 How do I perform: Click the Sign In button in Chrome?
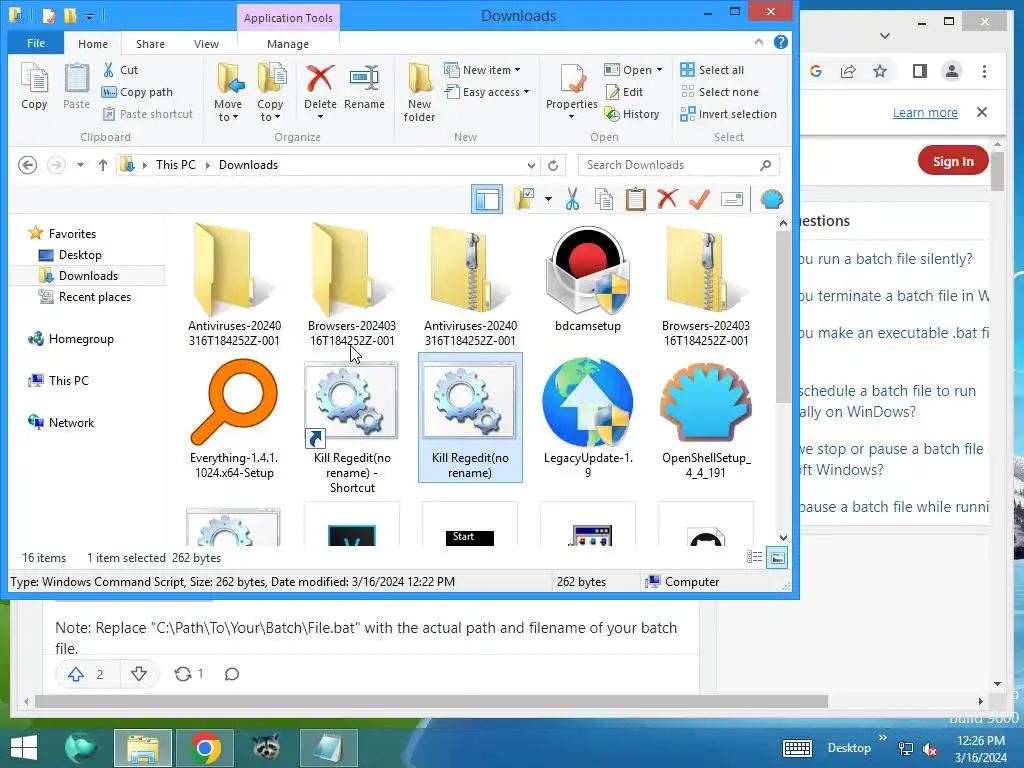(x=953, y=161)
